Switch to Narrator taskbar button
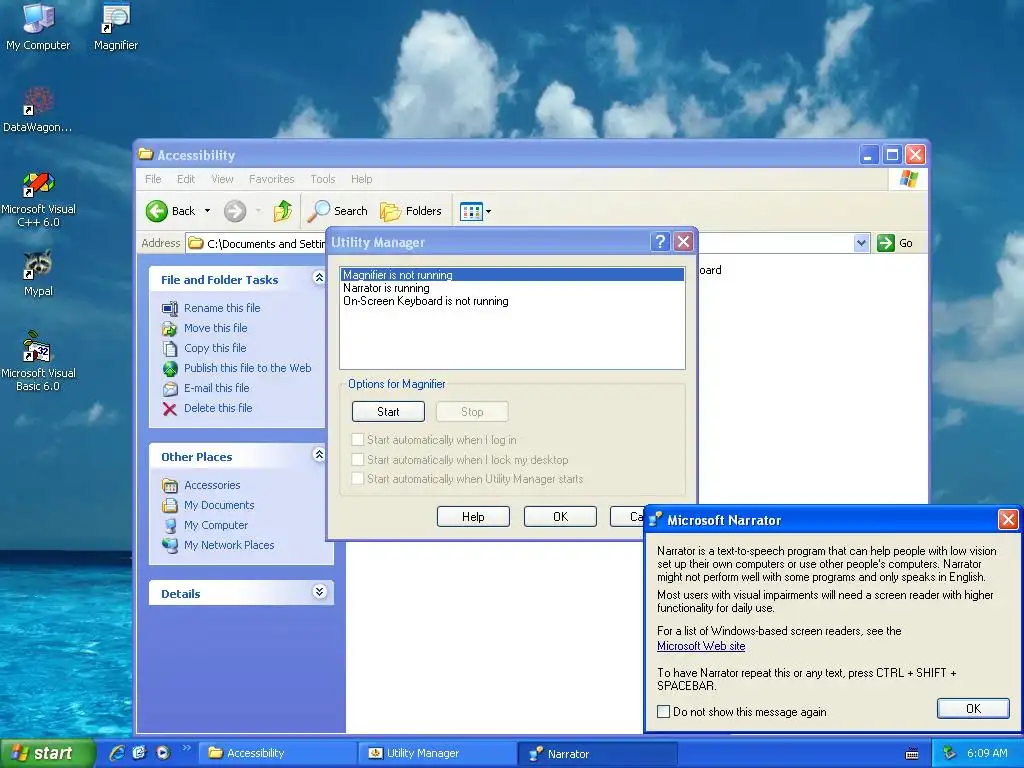The width and height of the screenshot is (1024, 768). pyautogui.click(x=598, y=754)
